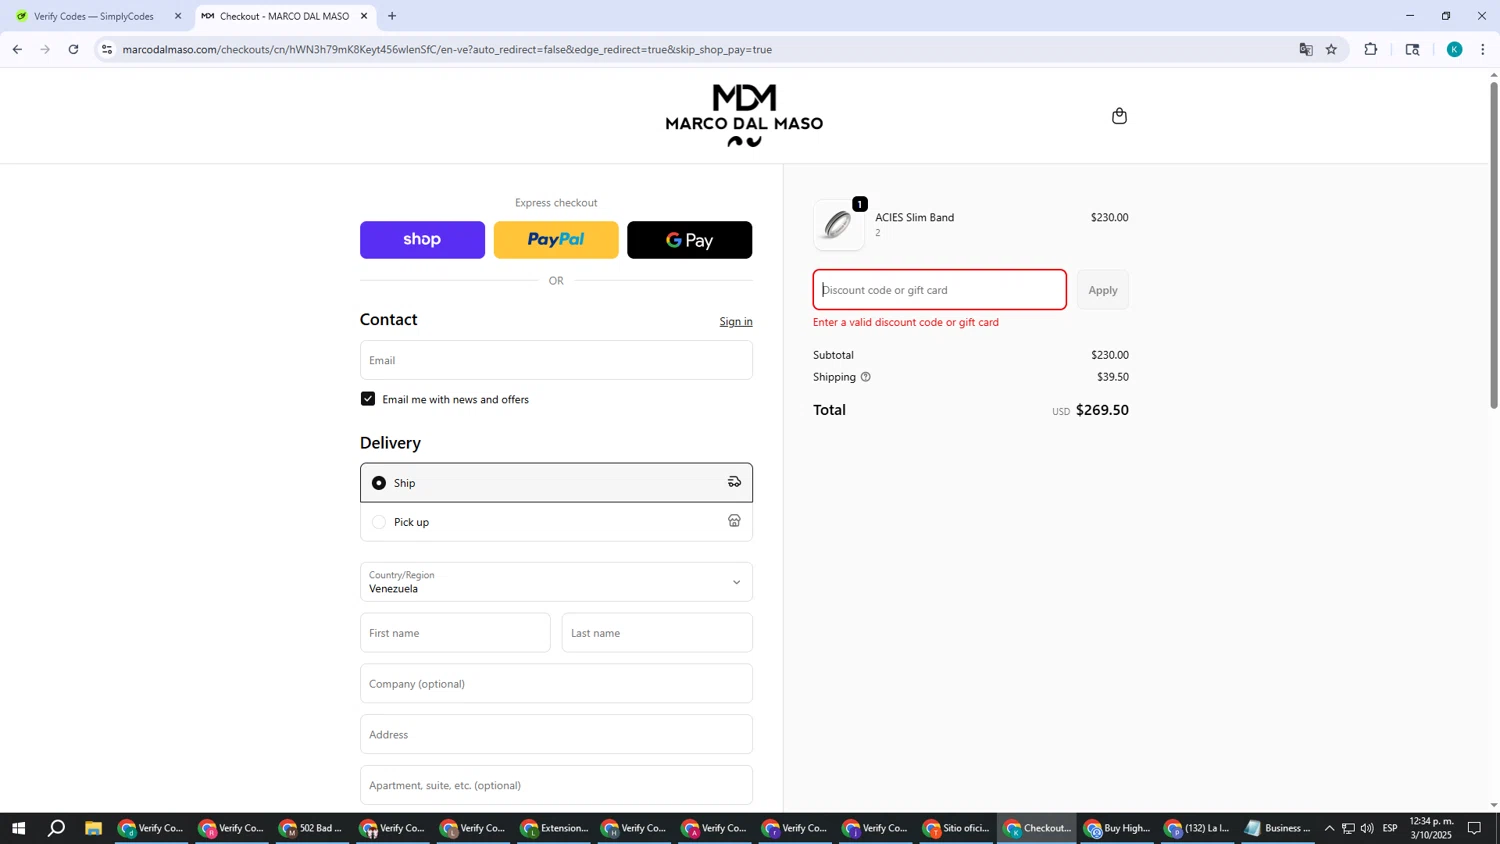Uncheck Email me with news and offers
Image resolution: width=1500 pixels, height=844 pixels.
pos(368,399)
